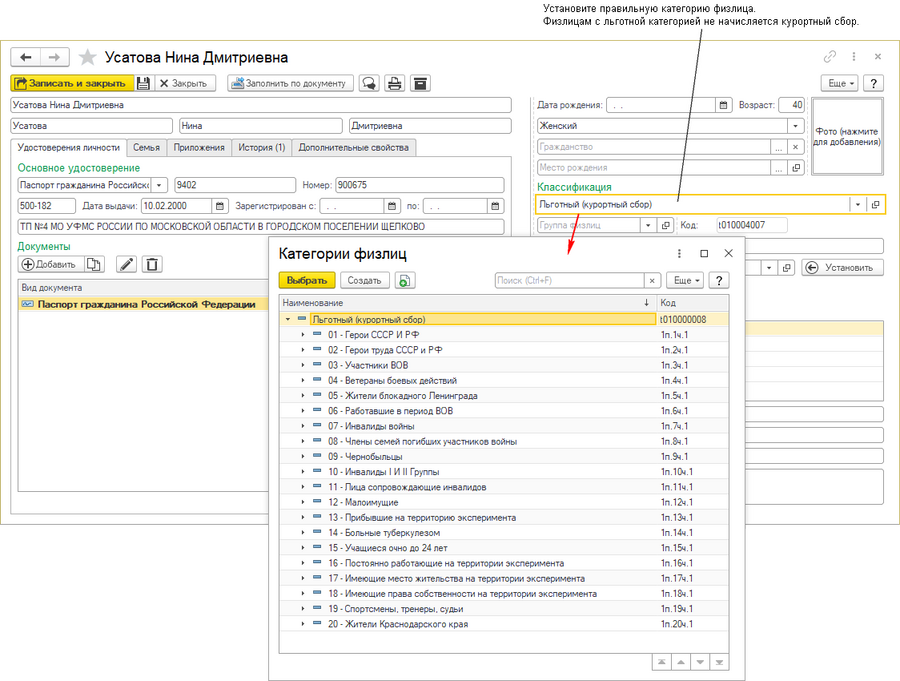This screenshot has height=681, width=900.
Task: Click the save floppy disk icon
Action: coord(143,84)
